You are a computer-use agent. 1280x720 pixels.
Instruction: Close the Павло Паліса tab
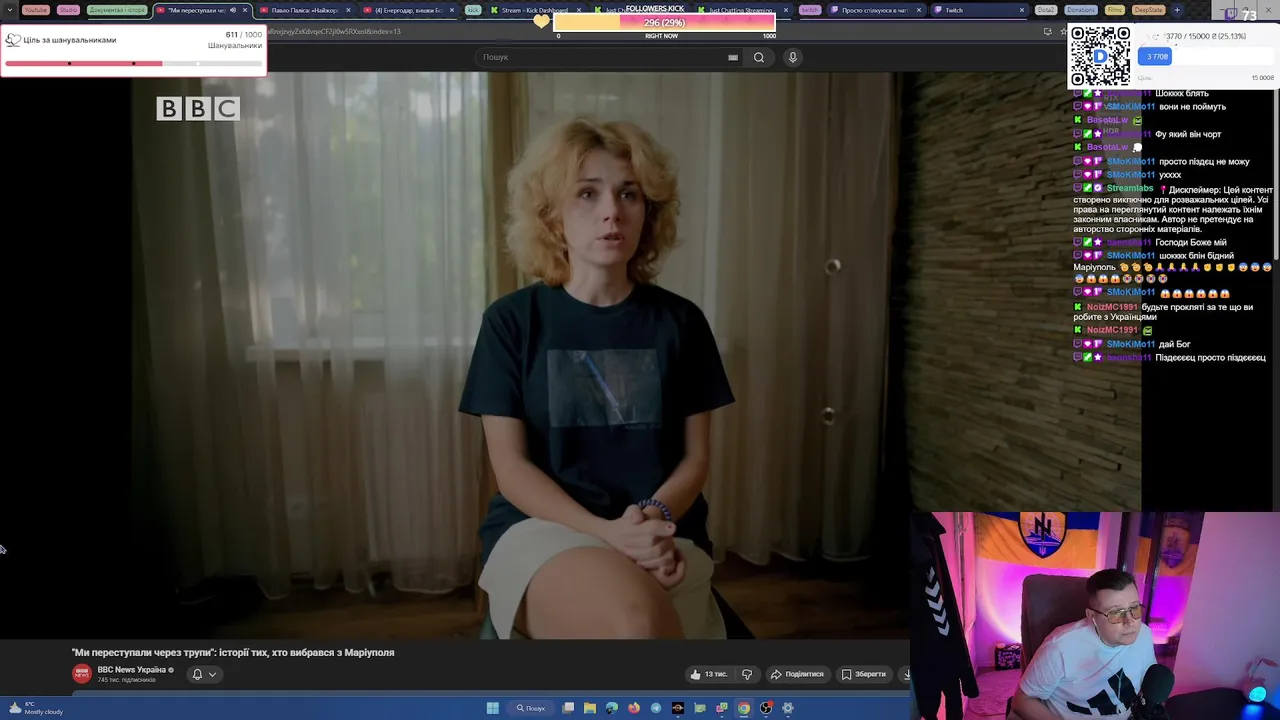(x=348, y=10)
